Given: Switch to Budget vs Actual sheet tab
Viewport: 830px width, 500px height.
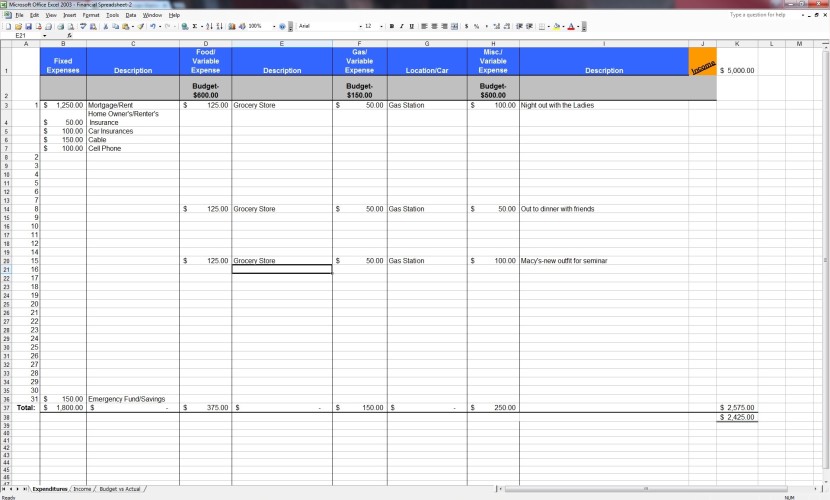Looking at the screenshot, I should (x=120, y=489).
